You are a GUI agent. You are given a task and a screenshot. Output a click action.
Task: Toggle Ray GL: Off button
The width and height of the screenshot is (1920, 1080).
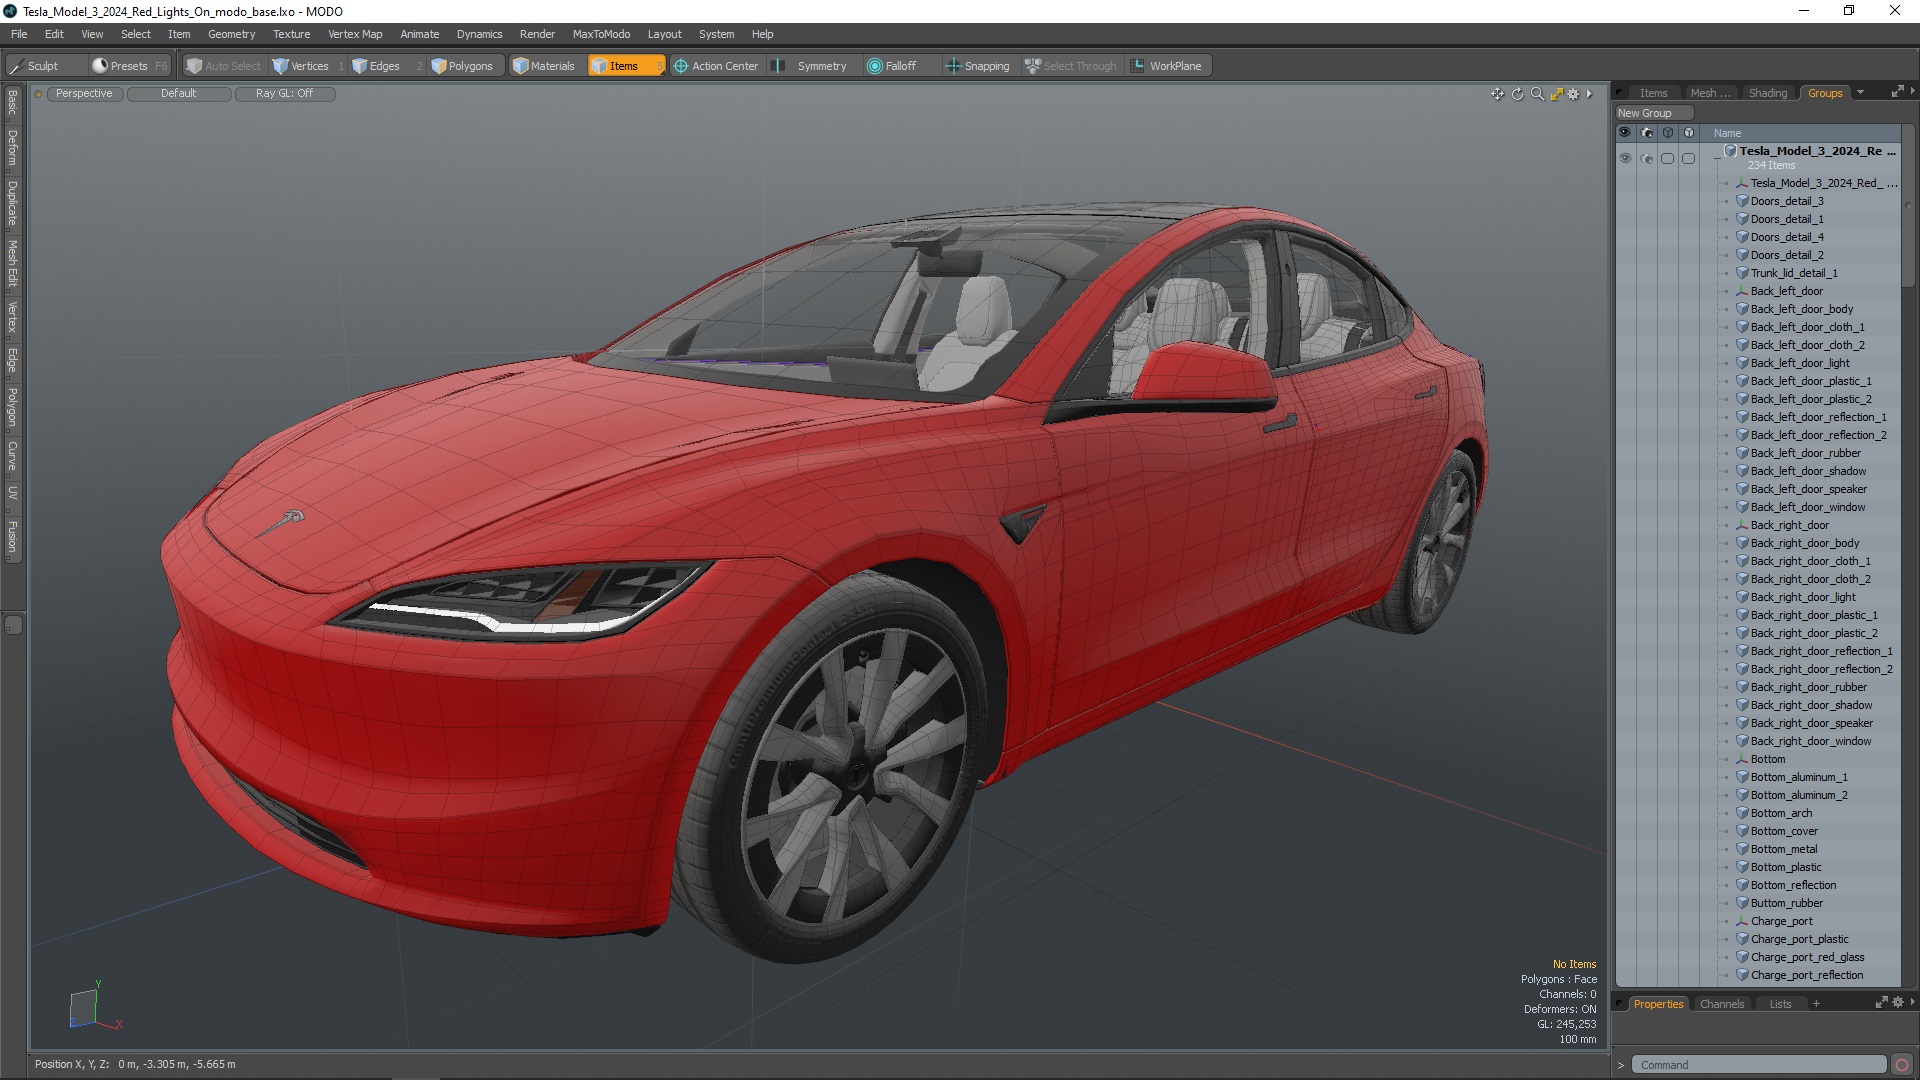[x=284, y=93]
